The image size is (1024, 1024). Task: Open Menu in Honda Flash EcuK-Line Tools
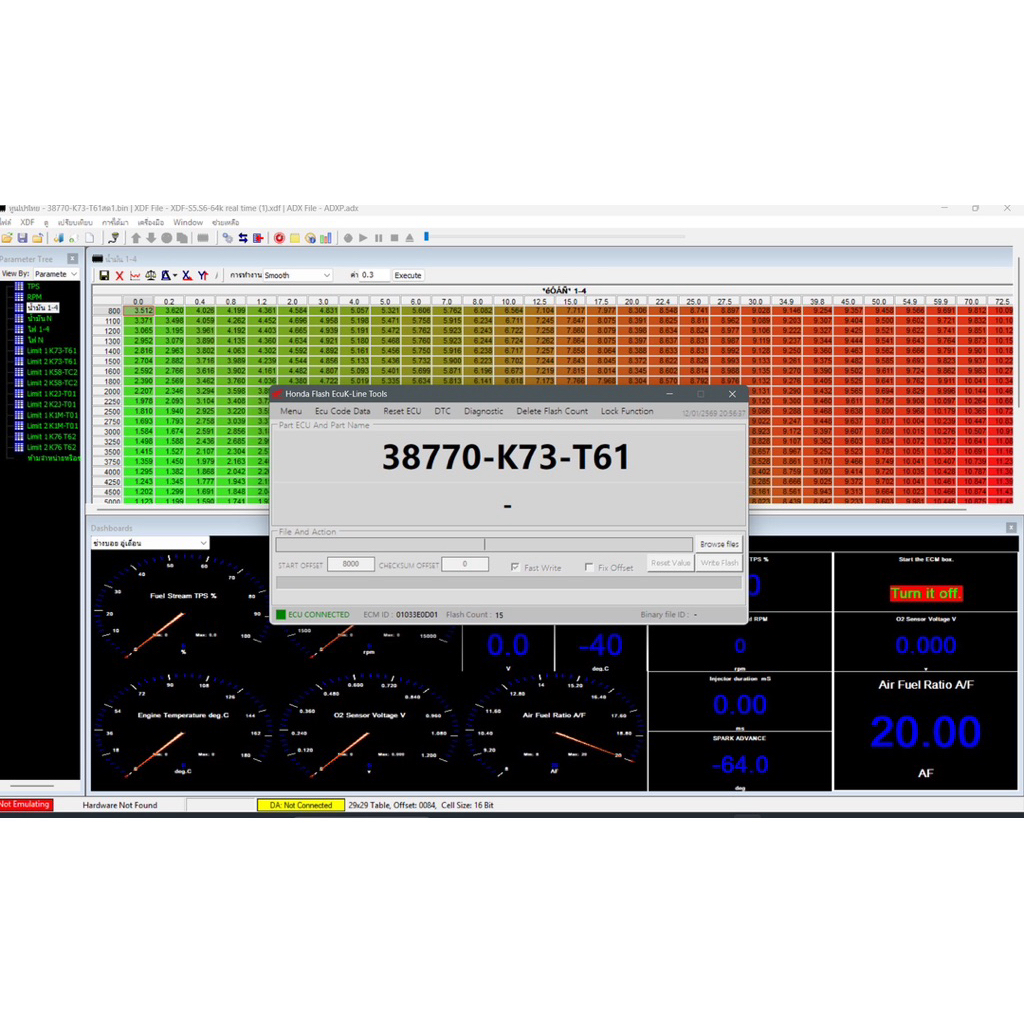pyautogui.click(x=291, y=411)
